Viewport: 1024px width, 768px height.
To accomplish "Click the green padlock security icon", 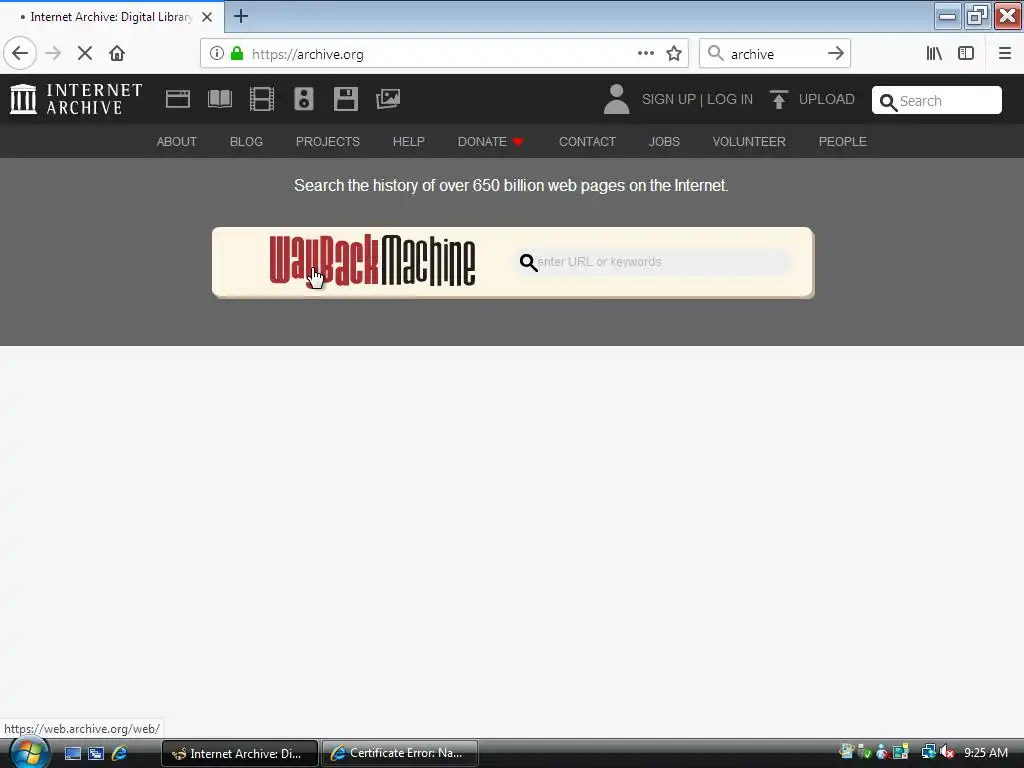I will point(237,54).
